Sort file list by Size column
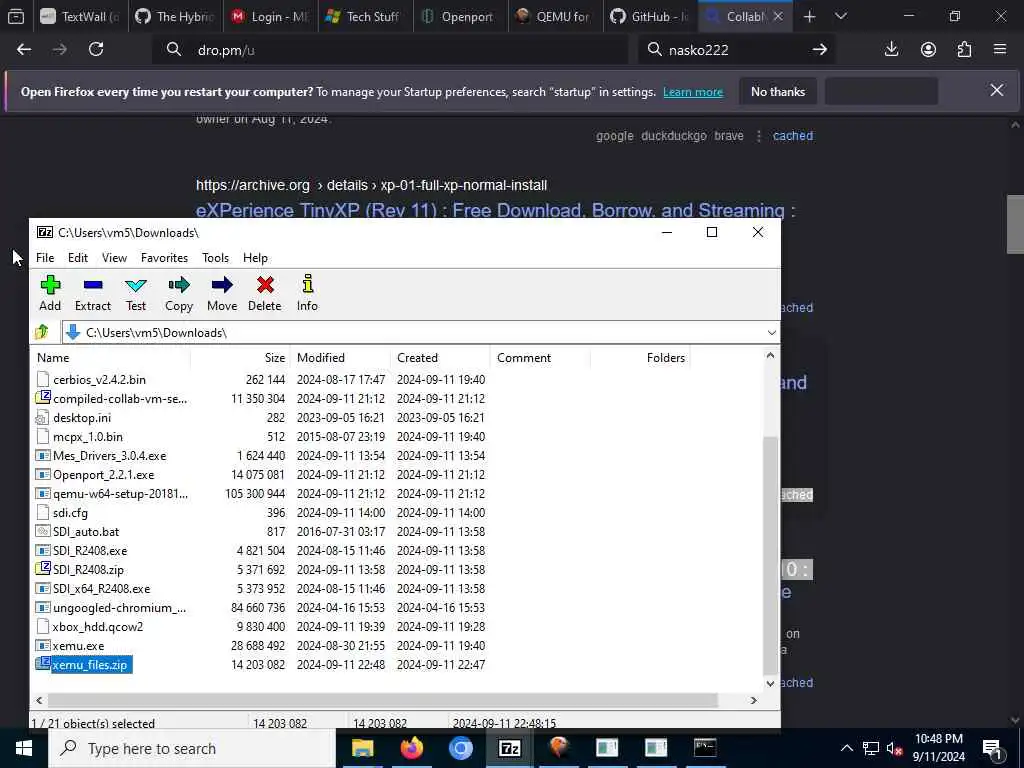Image resolution: width=1024 pixels, height=768 pixels. (240, 358)
